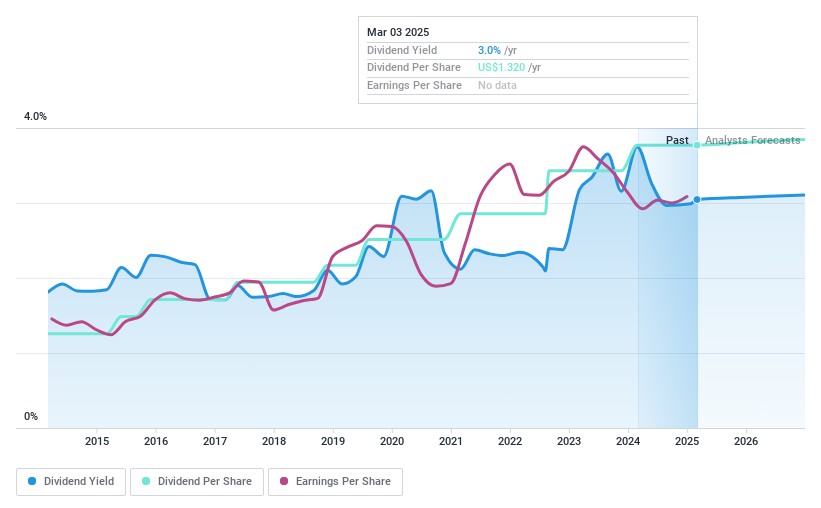The width and height of the screenshot is (821, 508).
Task: Click the teal dot in Dividend Per Share legend
Action: [x=147, y=481]
